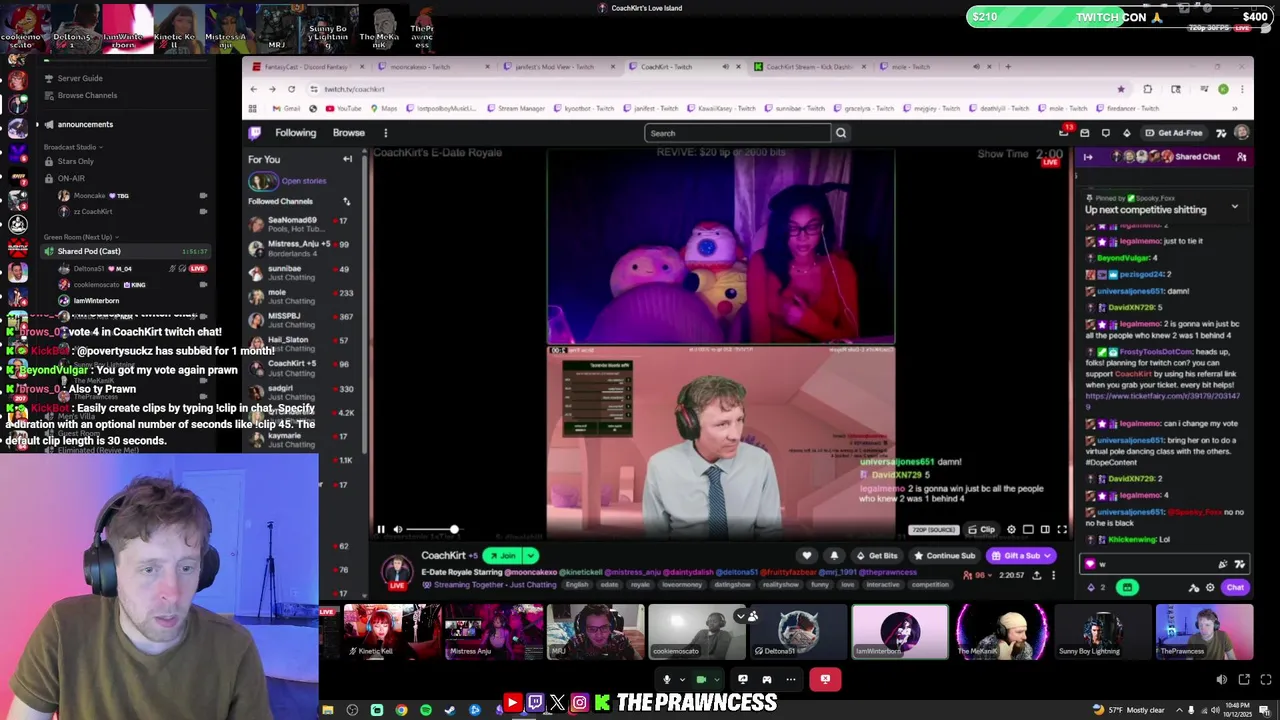
Task: Toggle camera in the call bar
Action: [701, 680]
